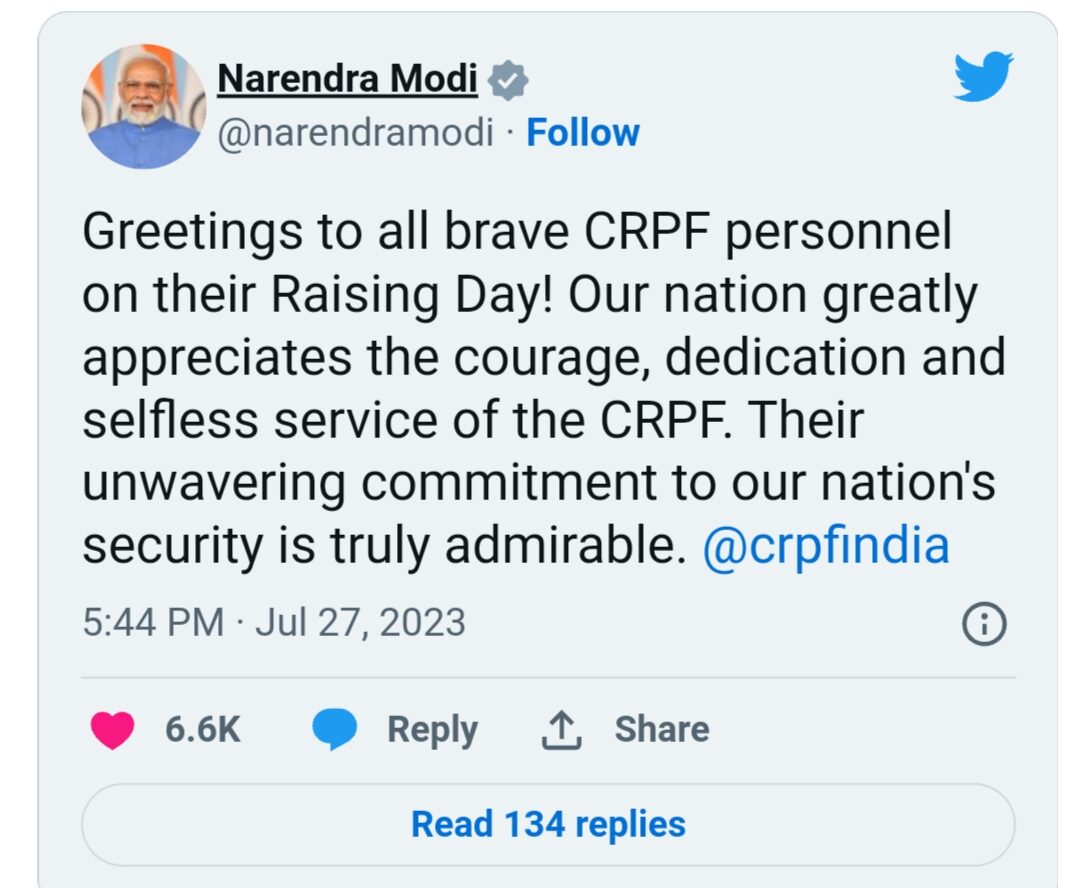Click the Reply text label
1080x888 pixels.
coord(432,729)
